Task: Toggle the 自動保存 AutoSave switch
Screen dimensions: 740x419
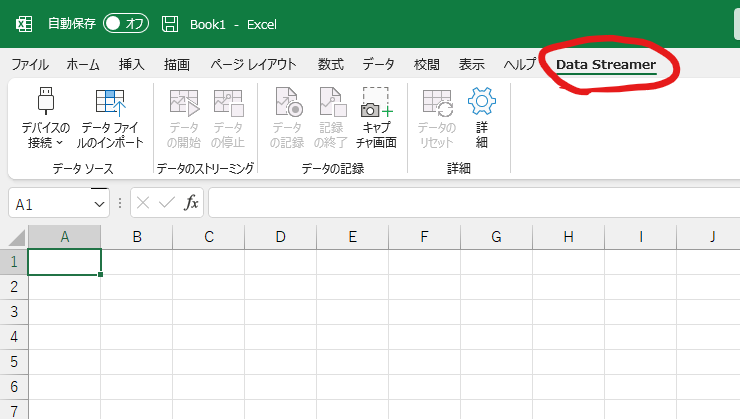Action: pyautogui.click(x=125, y=23)
